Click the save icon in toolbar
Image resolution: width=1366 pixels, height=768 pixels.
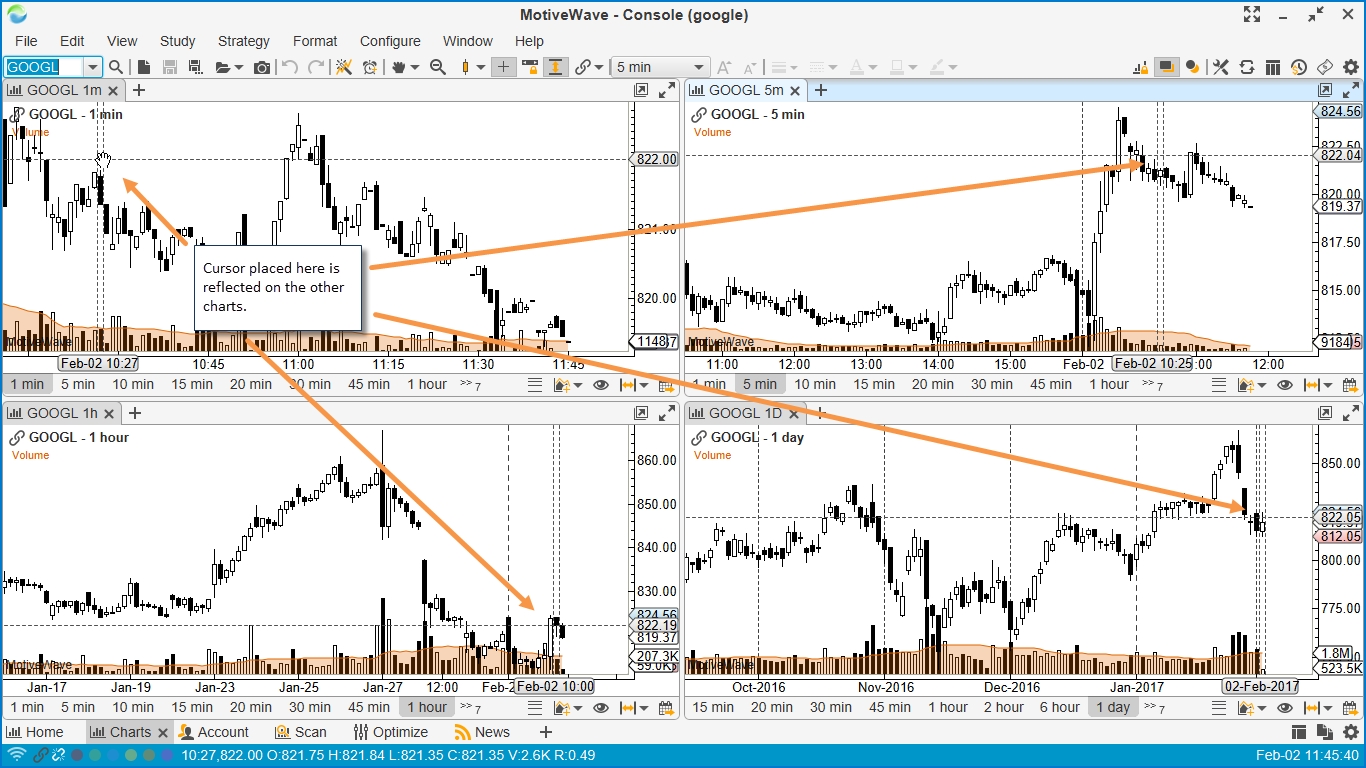[169, 67]
